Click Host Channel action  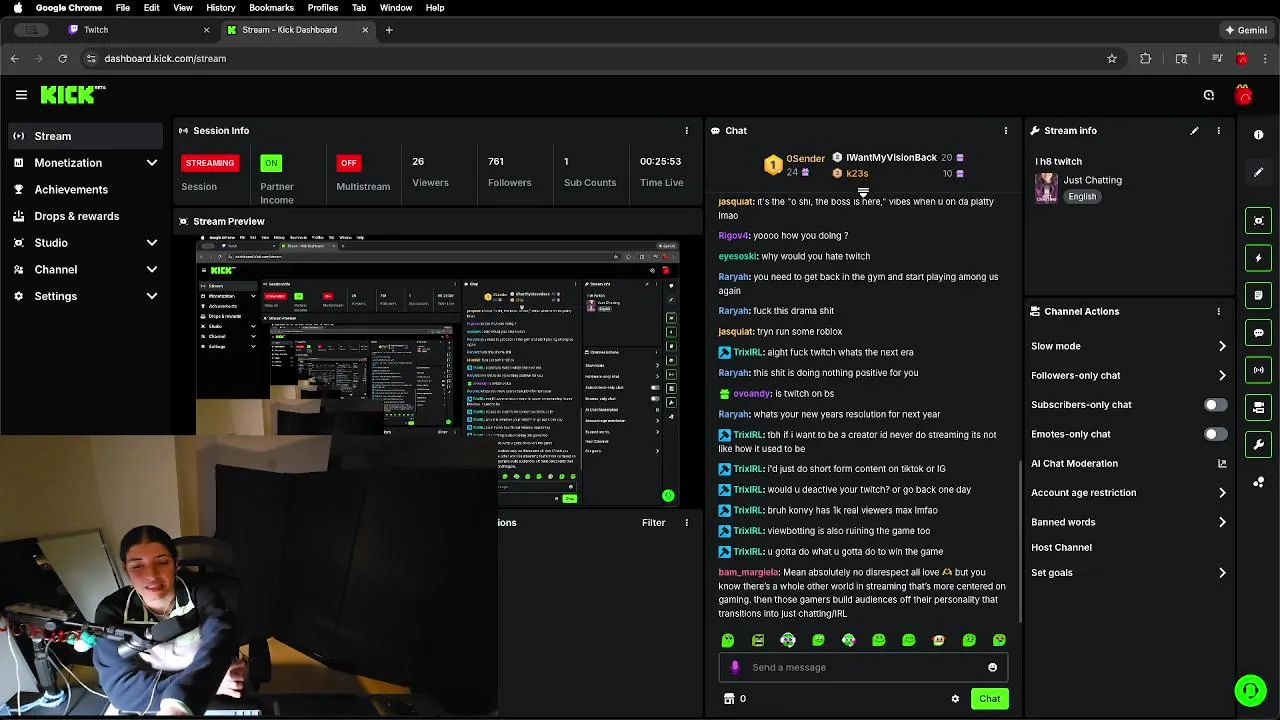1061,548
